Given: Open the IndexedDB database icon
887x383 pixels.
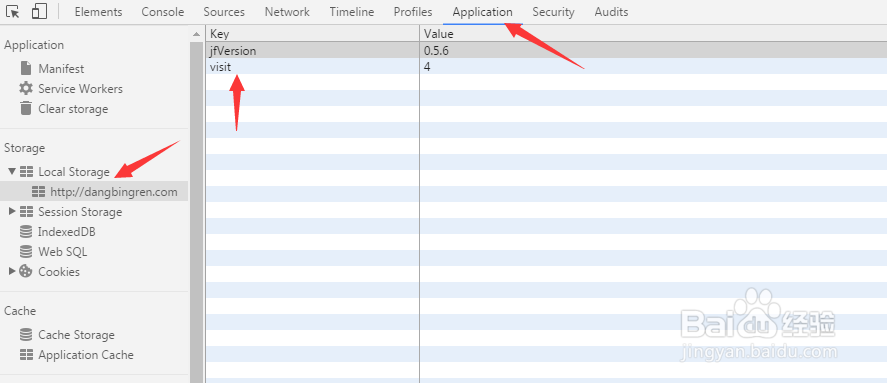Looking at the screenshot, I should tap(26, 231).
